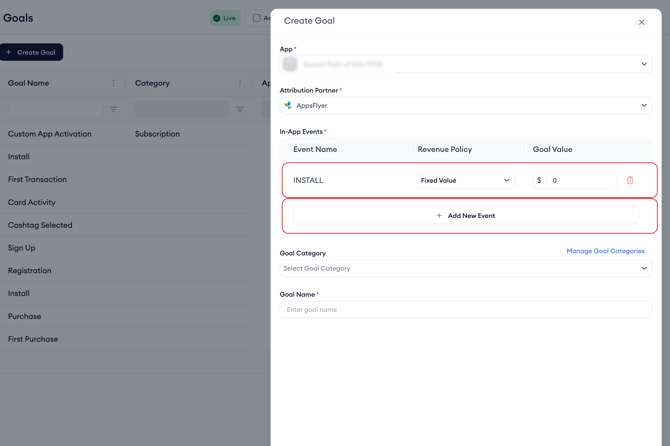Viewport: 670px width, 446px height.
Task: Expand the App dropdown
Action: tap(643, 64)
